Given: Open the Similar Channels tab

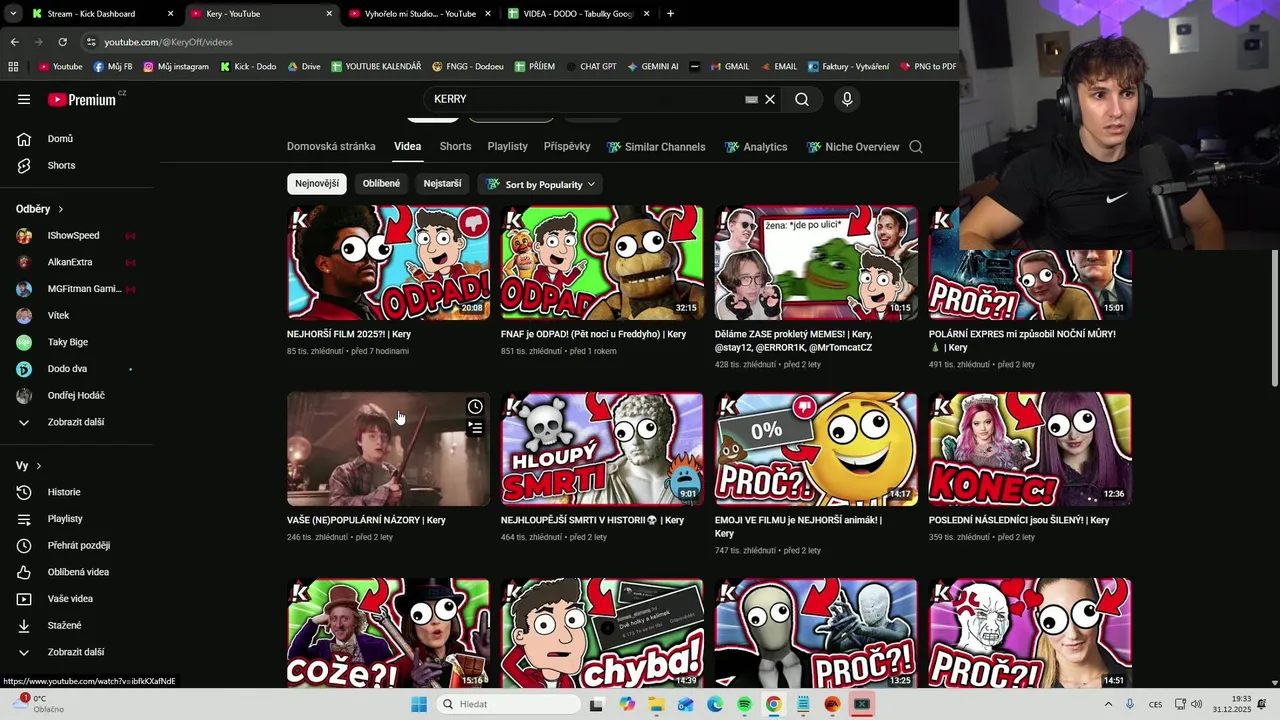Looking at the screenshot, I should (656, 147).
